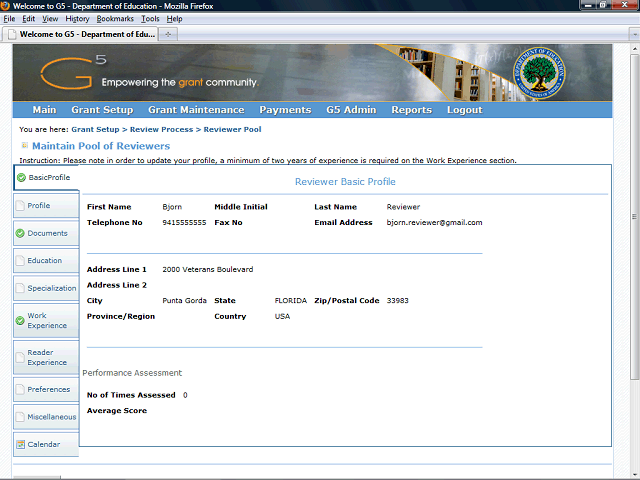Screen dimensions: 640x480
Task: Click the calendar icon in the sidebar
Action: [20, 444]
